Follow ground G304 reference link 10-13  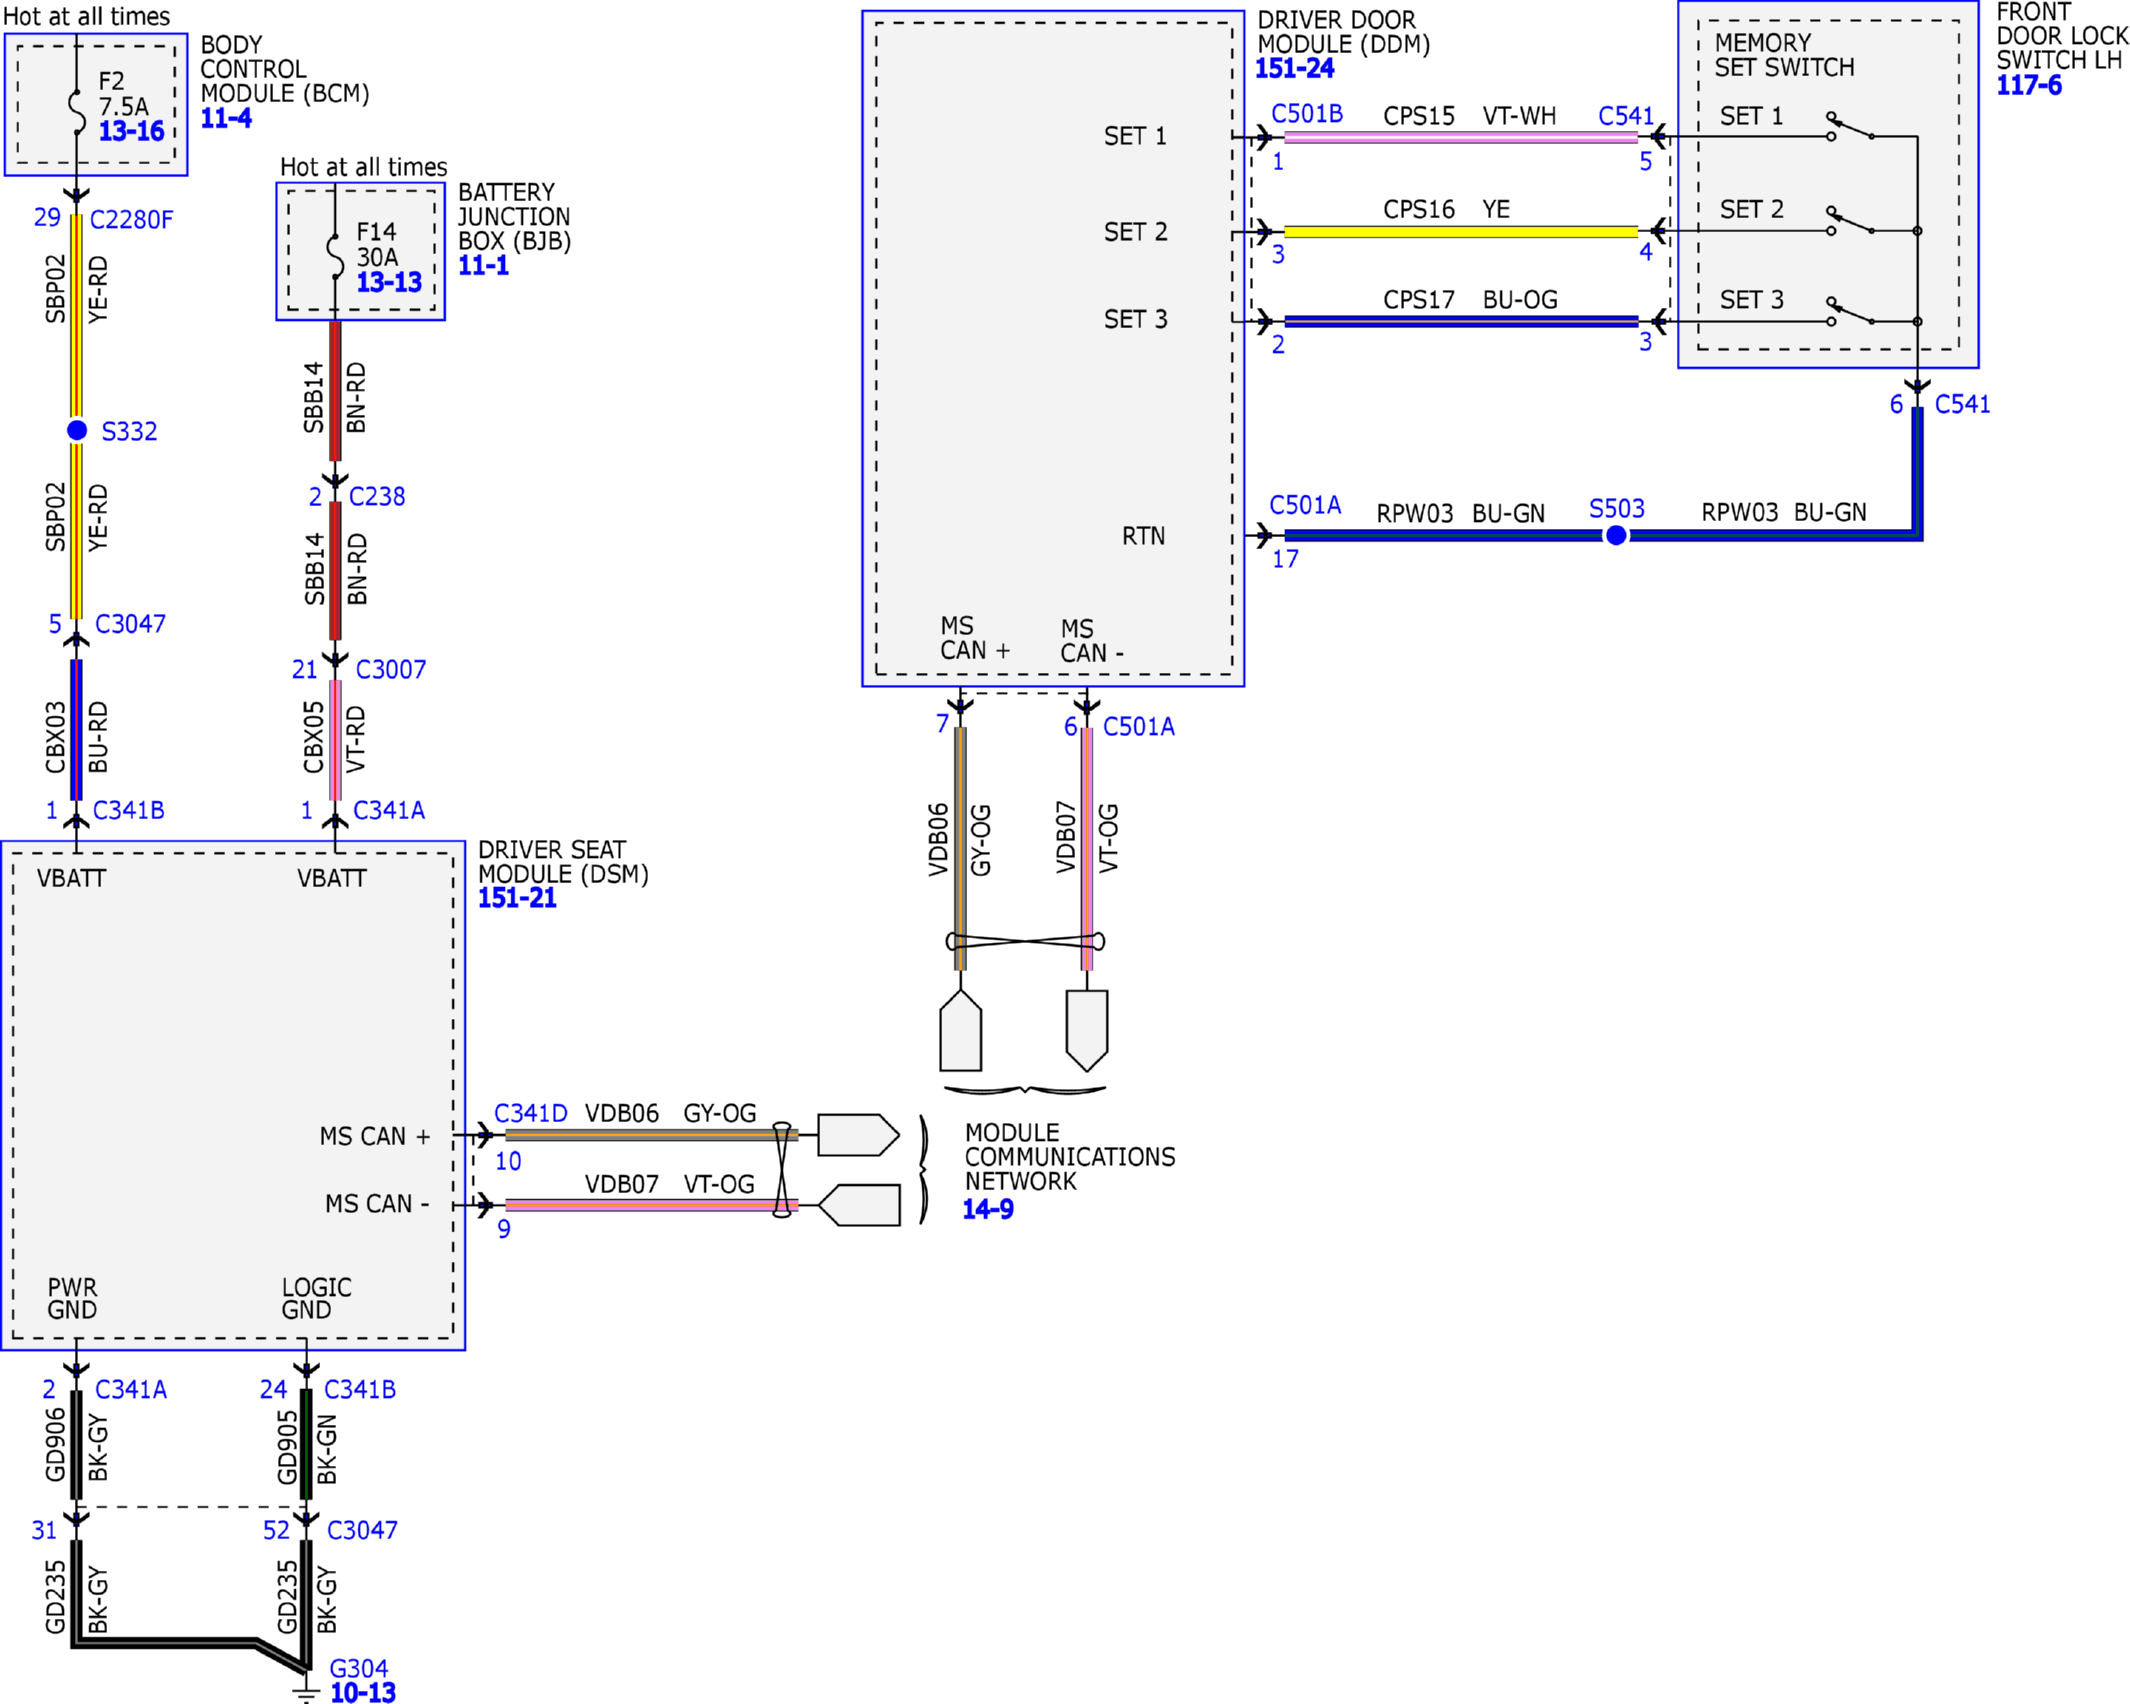coord(362,1692)
